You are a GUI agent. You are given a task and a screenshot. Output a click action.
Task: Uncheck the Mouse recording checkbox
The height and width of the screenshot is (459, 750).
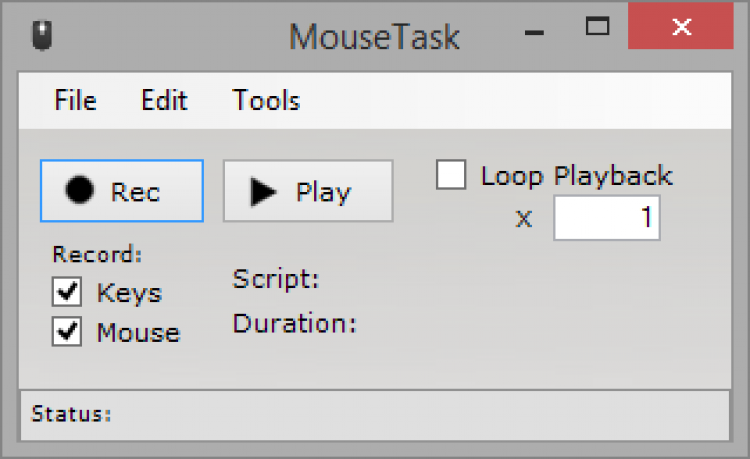67,333
